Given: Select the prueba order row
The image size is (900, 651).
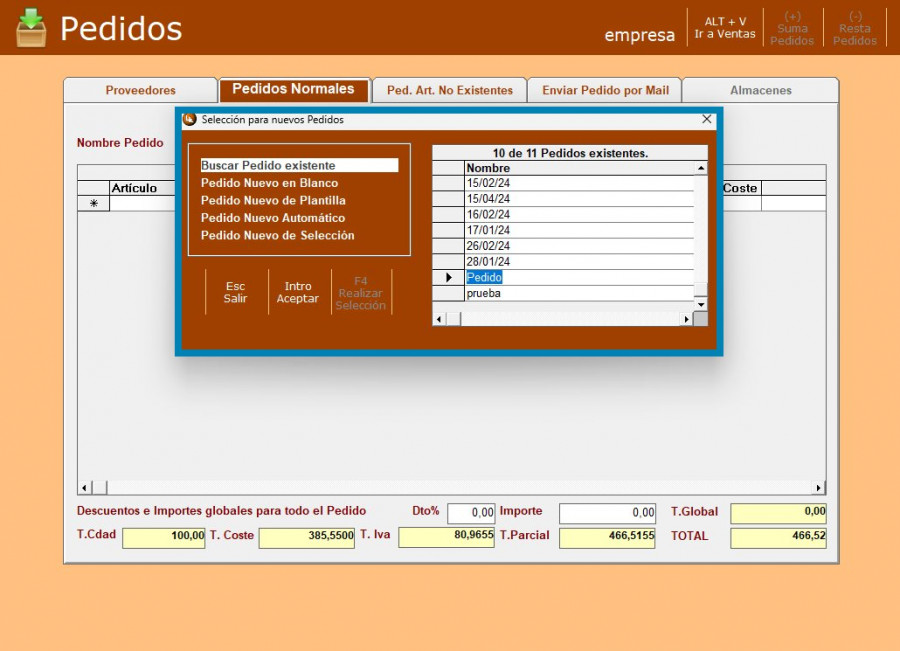Looking at the screenshot, I should click(578, 294).
